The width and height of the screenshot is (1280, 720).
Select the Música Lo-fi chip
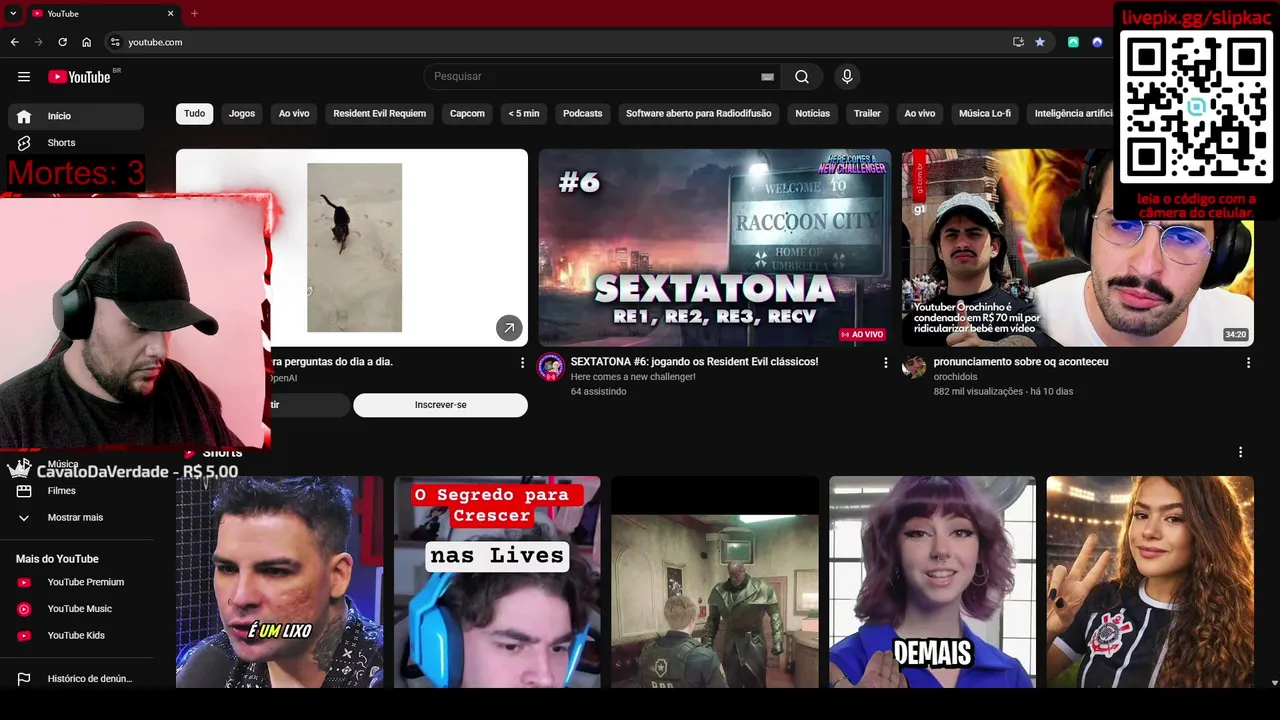pyautogui.click(x=985, y=114)
